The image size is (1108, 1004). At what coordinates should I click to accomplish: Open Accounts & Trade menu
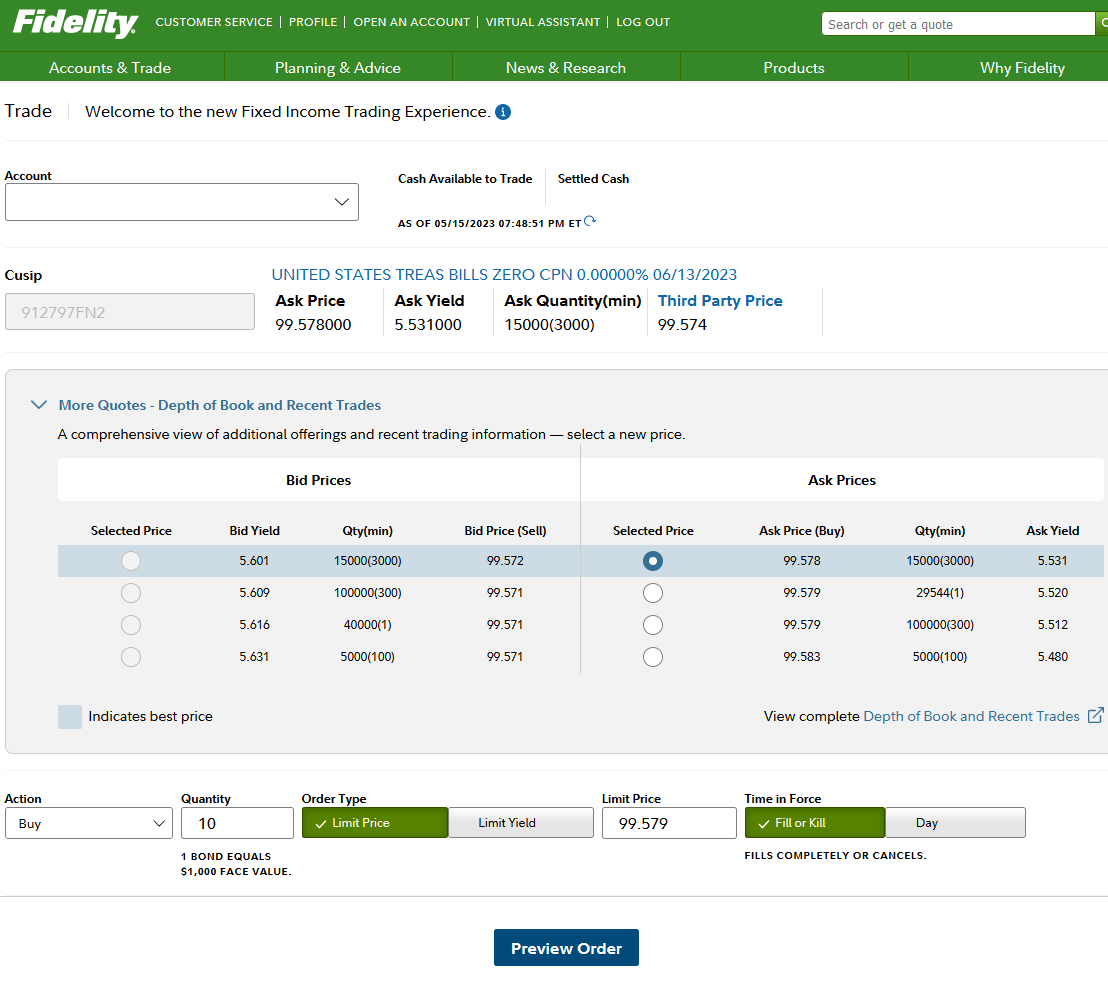(110, 68)
